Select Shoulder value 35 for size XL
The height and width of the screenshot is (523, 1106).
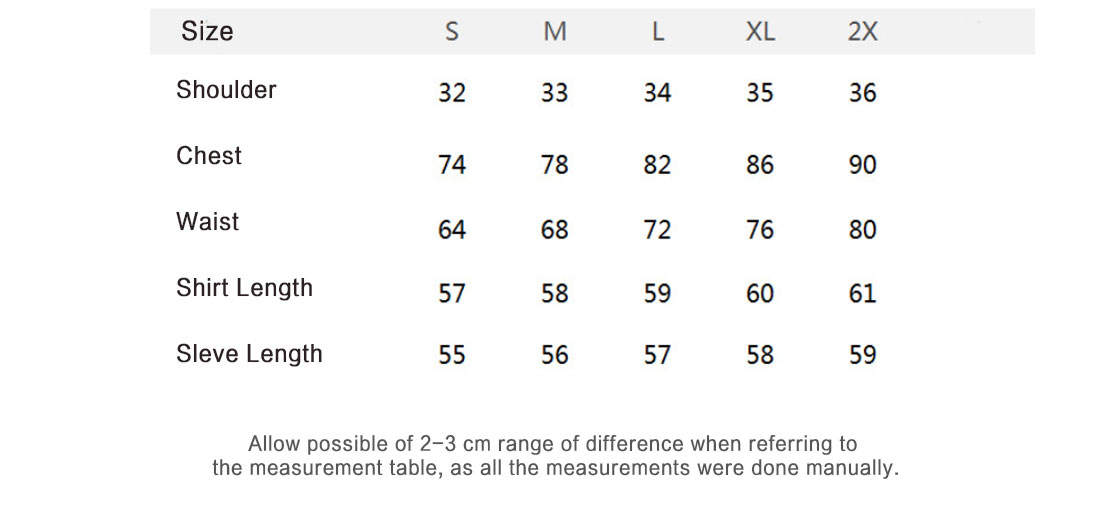[x=760, y=93]
